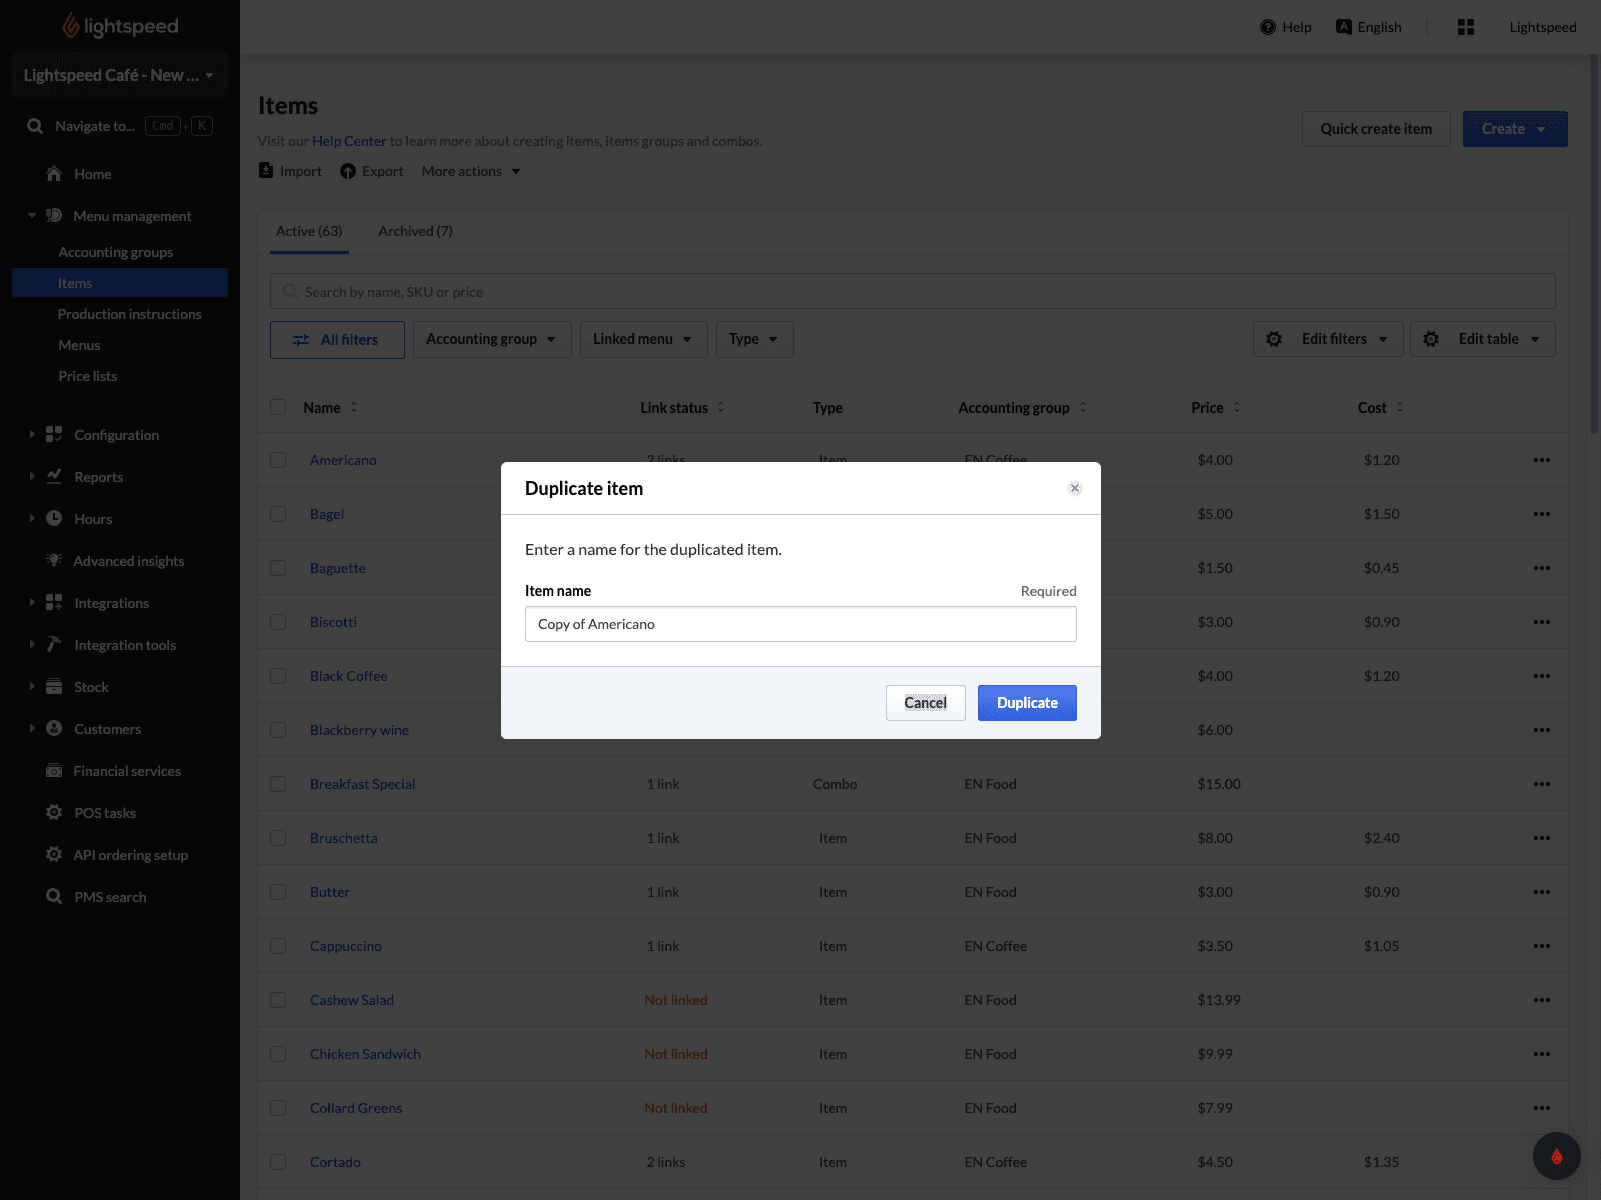Image resolution: width=1601 pixels, height=1200 pixels.
Task: Open the apps grid icon
Action: 1466,27
